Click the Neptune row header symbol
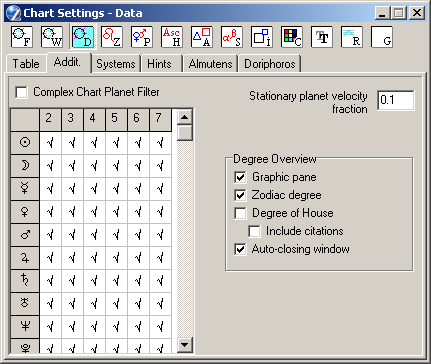The image size is (431, 364). click(25, 327)
